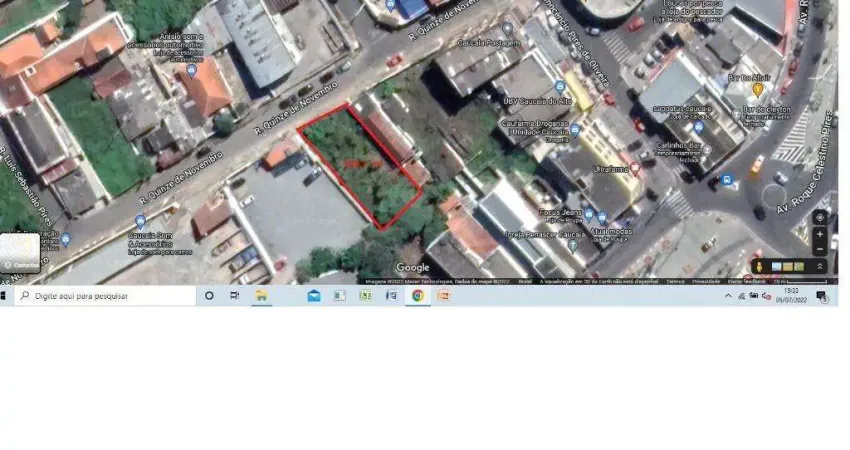Click the Caufarma Drogarias pharmacy pin
This screenshot has width=850, height=450.
pyautogui.click(x=575, y=129)
